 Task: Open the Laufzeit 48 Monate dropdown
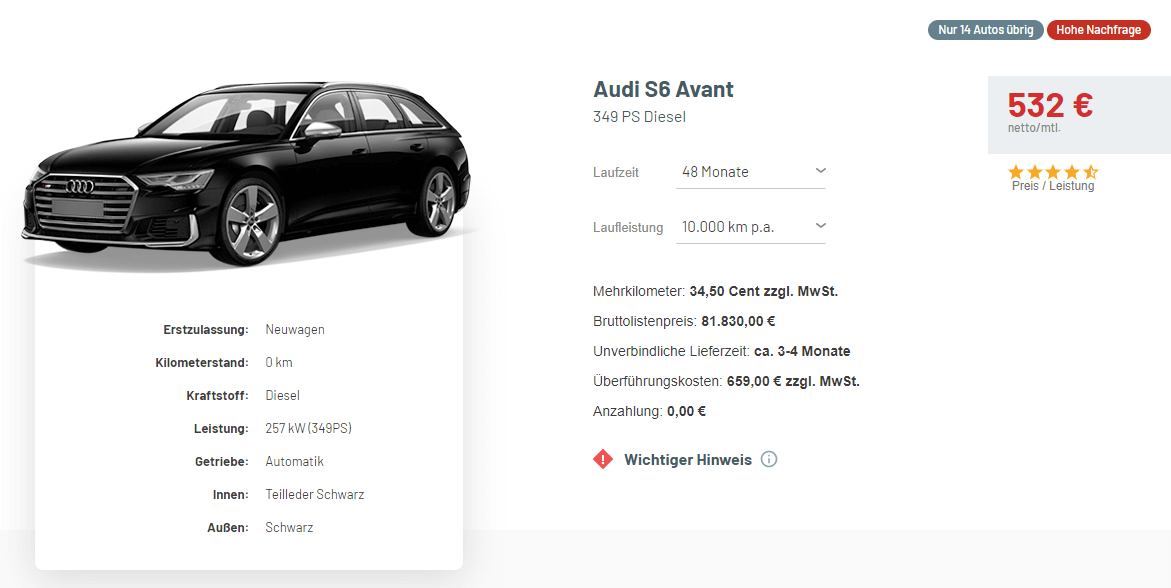coord(751,172)
